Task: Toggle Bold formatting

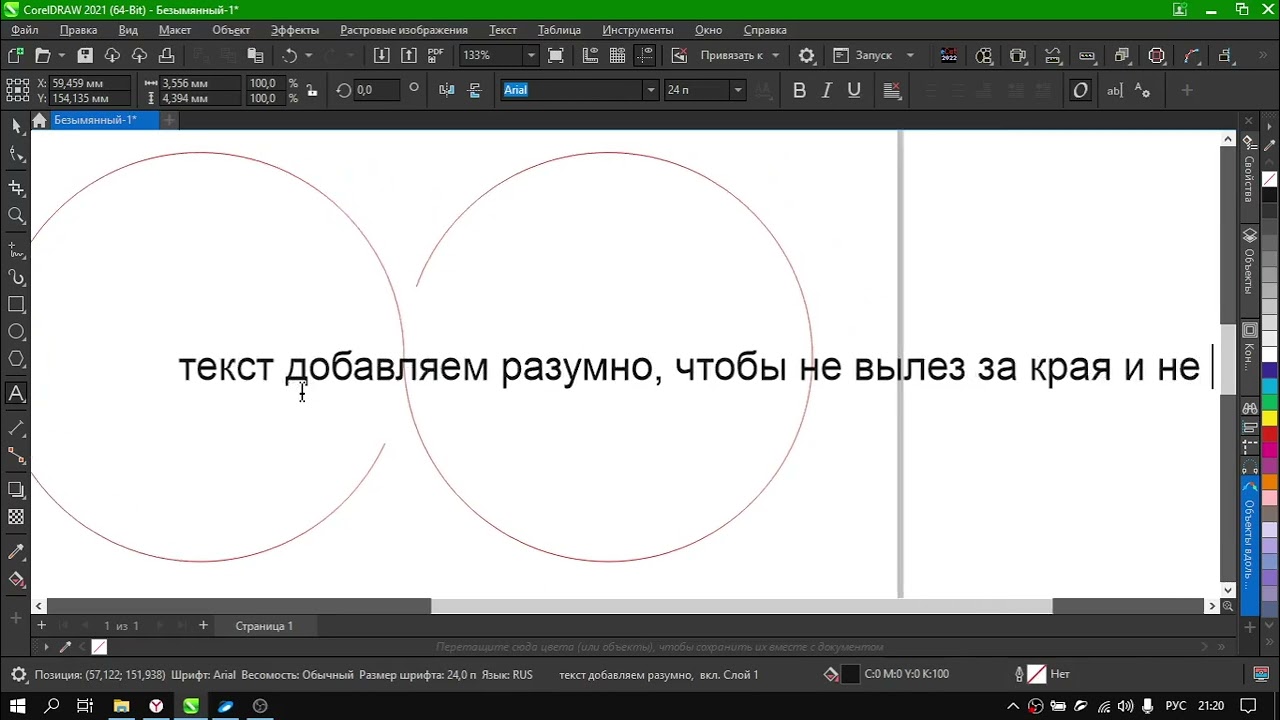Action: click(x=799, y=90)
